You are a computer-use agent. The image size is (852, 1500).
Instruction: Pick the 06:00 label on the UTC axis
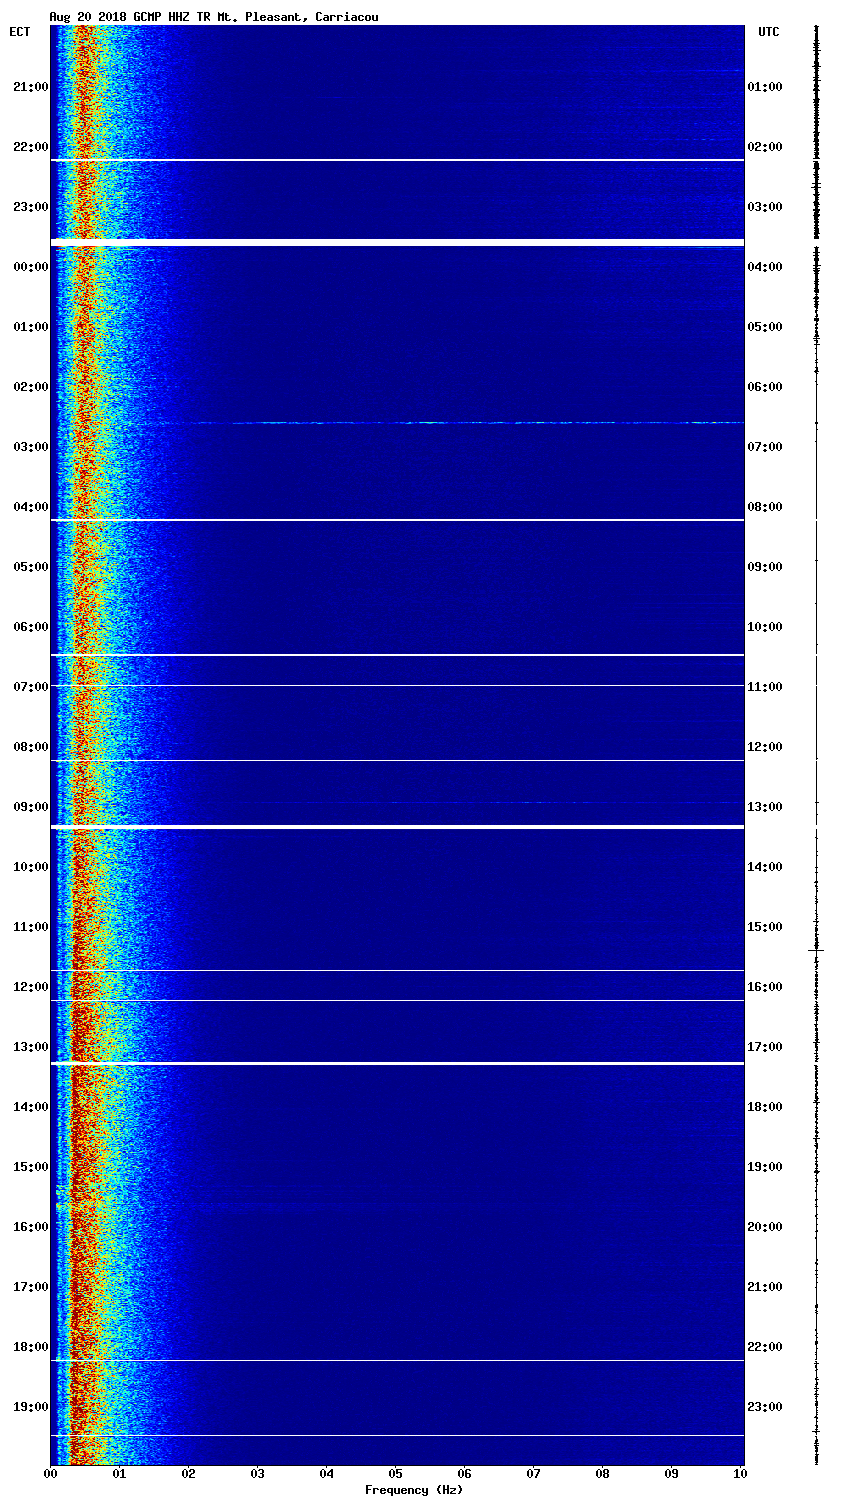765,387
